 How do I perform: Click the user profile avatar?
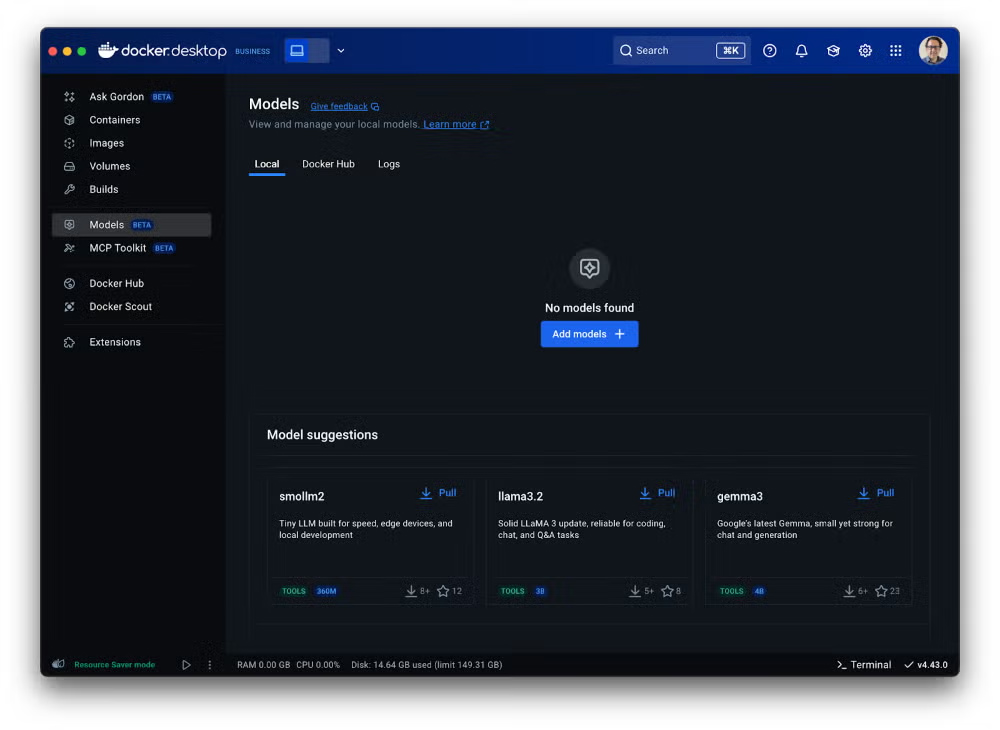(933, 50)
